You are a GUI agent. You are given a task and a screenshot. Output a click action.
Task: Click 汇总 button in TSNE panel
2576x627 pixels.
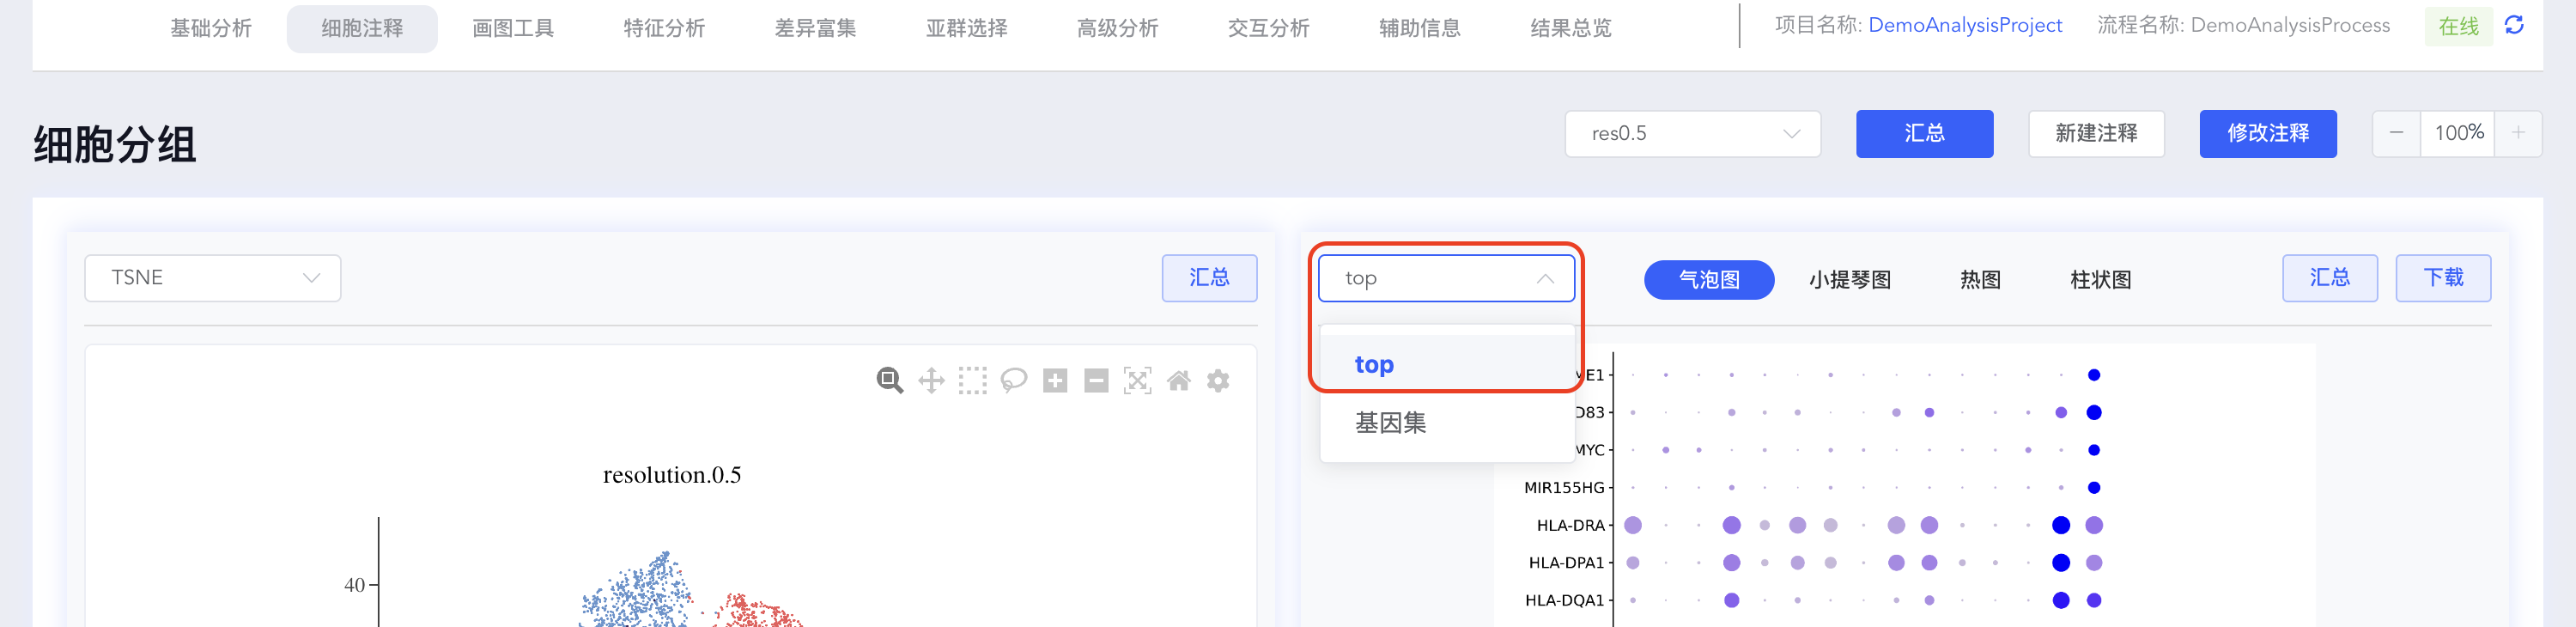pos(1209,277)
